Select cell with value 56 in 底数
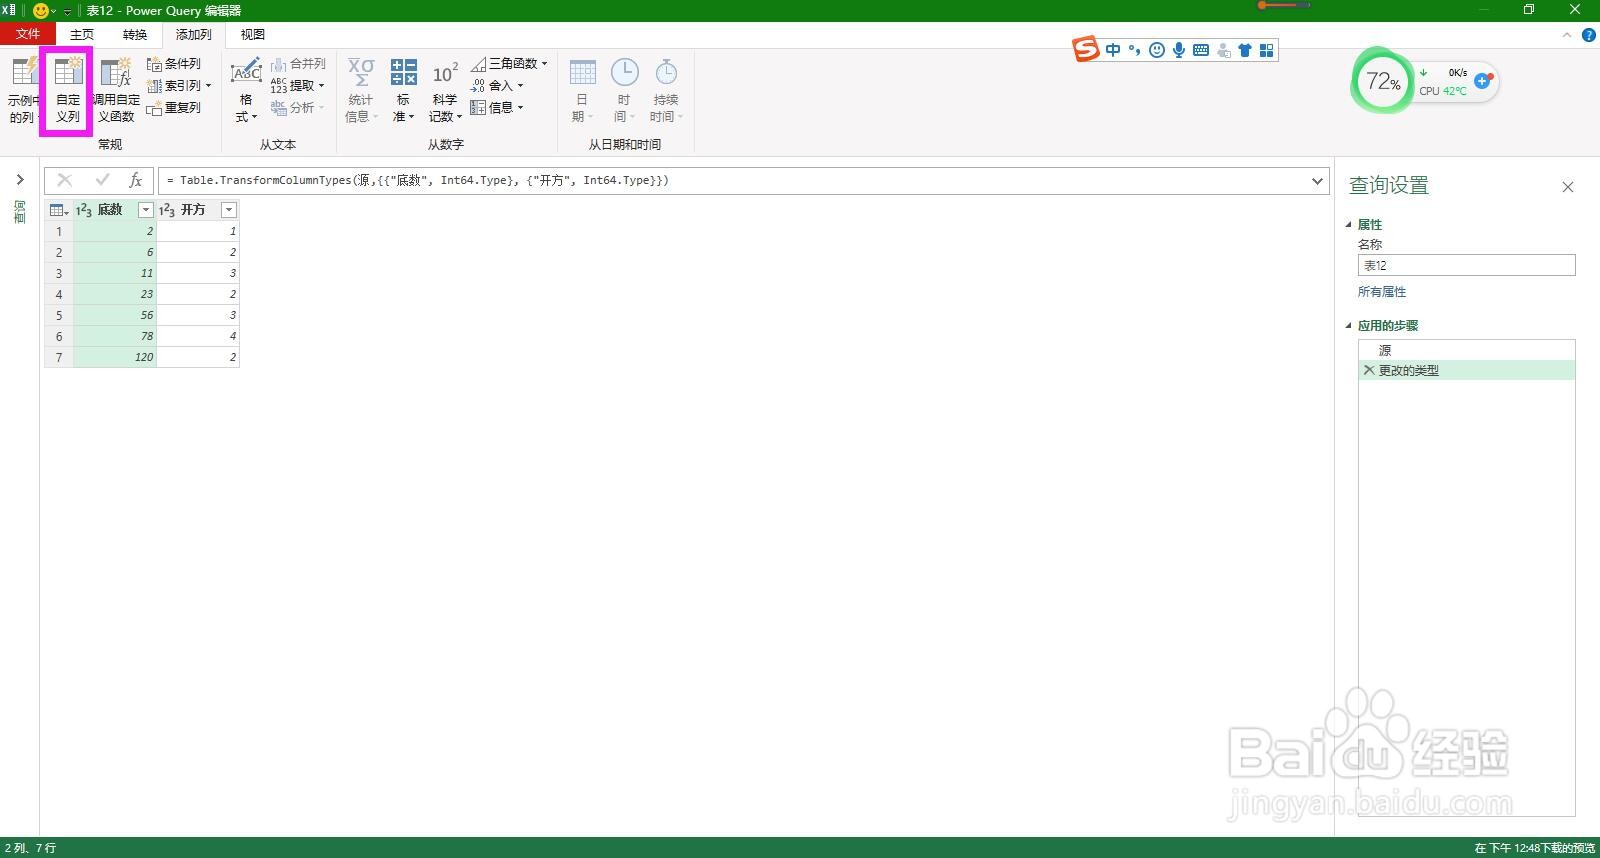 pyautogui.click(x=115, y=315)
